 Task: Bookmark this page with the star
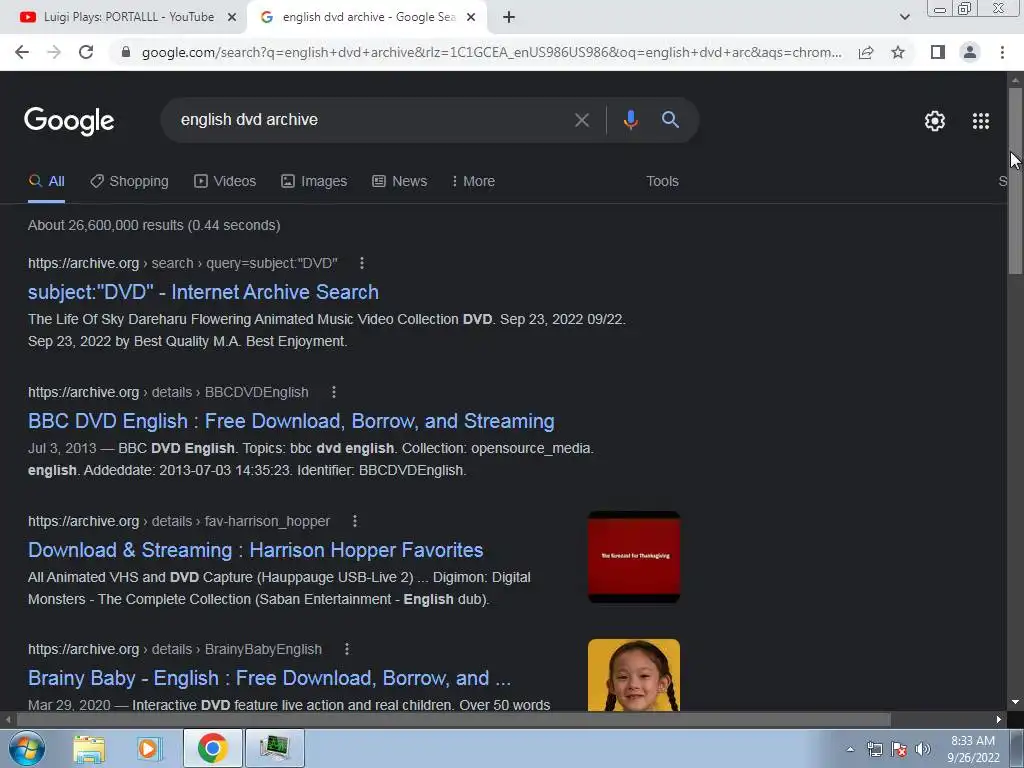click(x=898, y=52)
